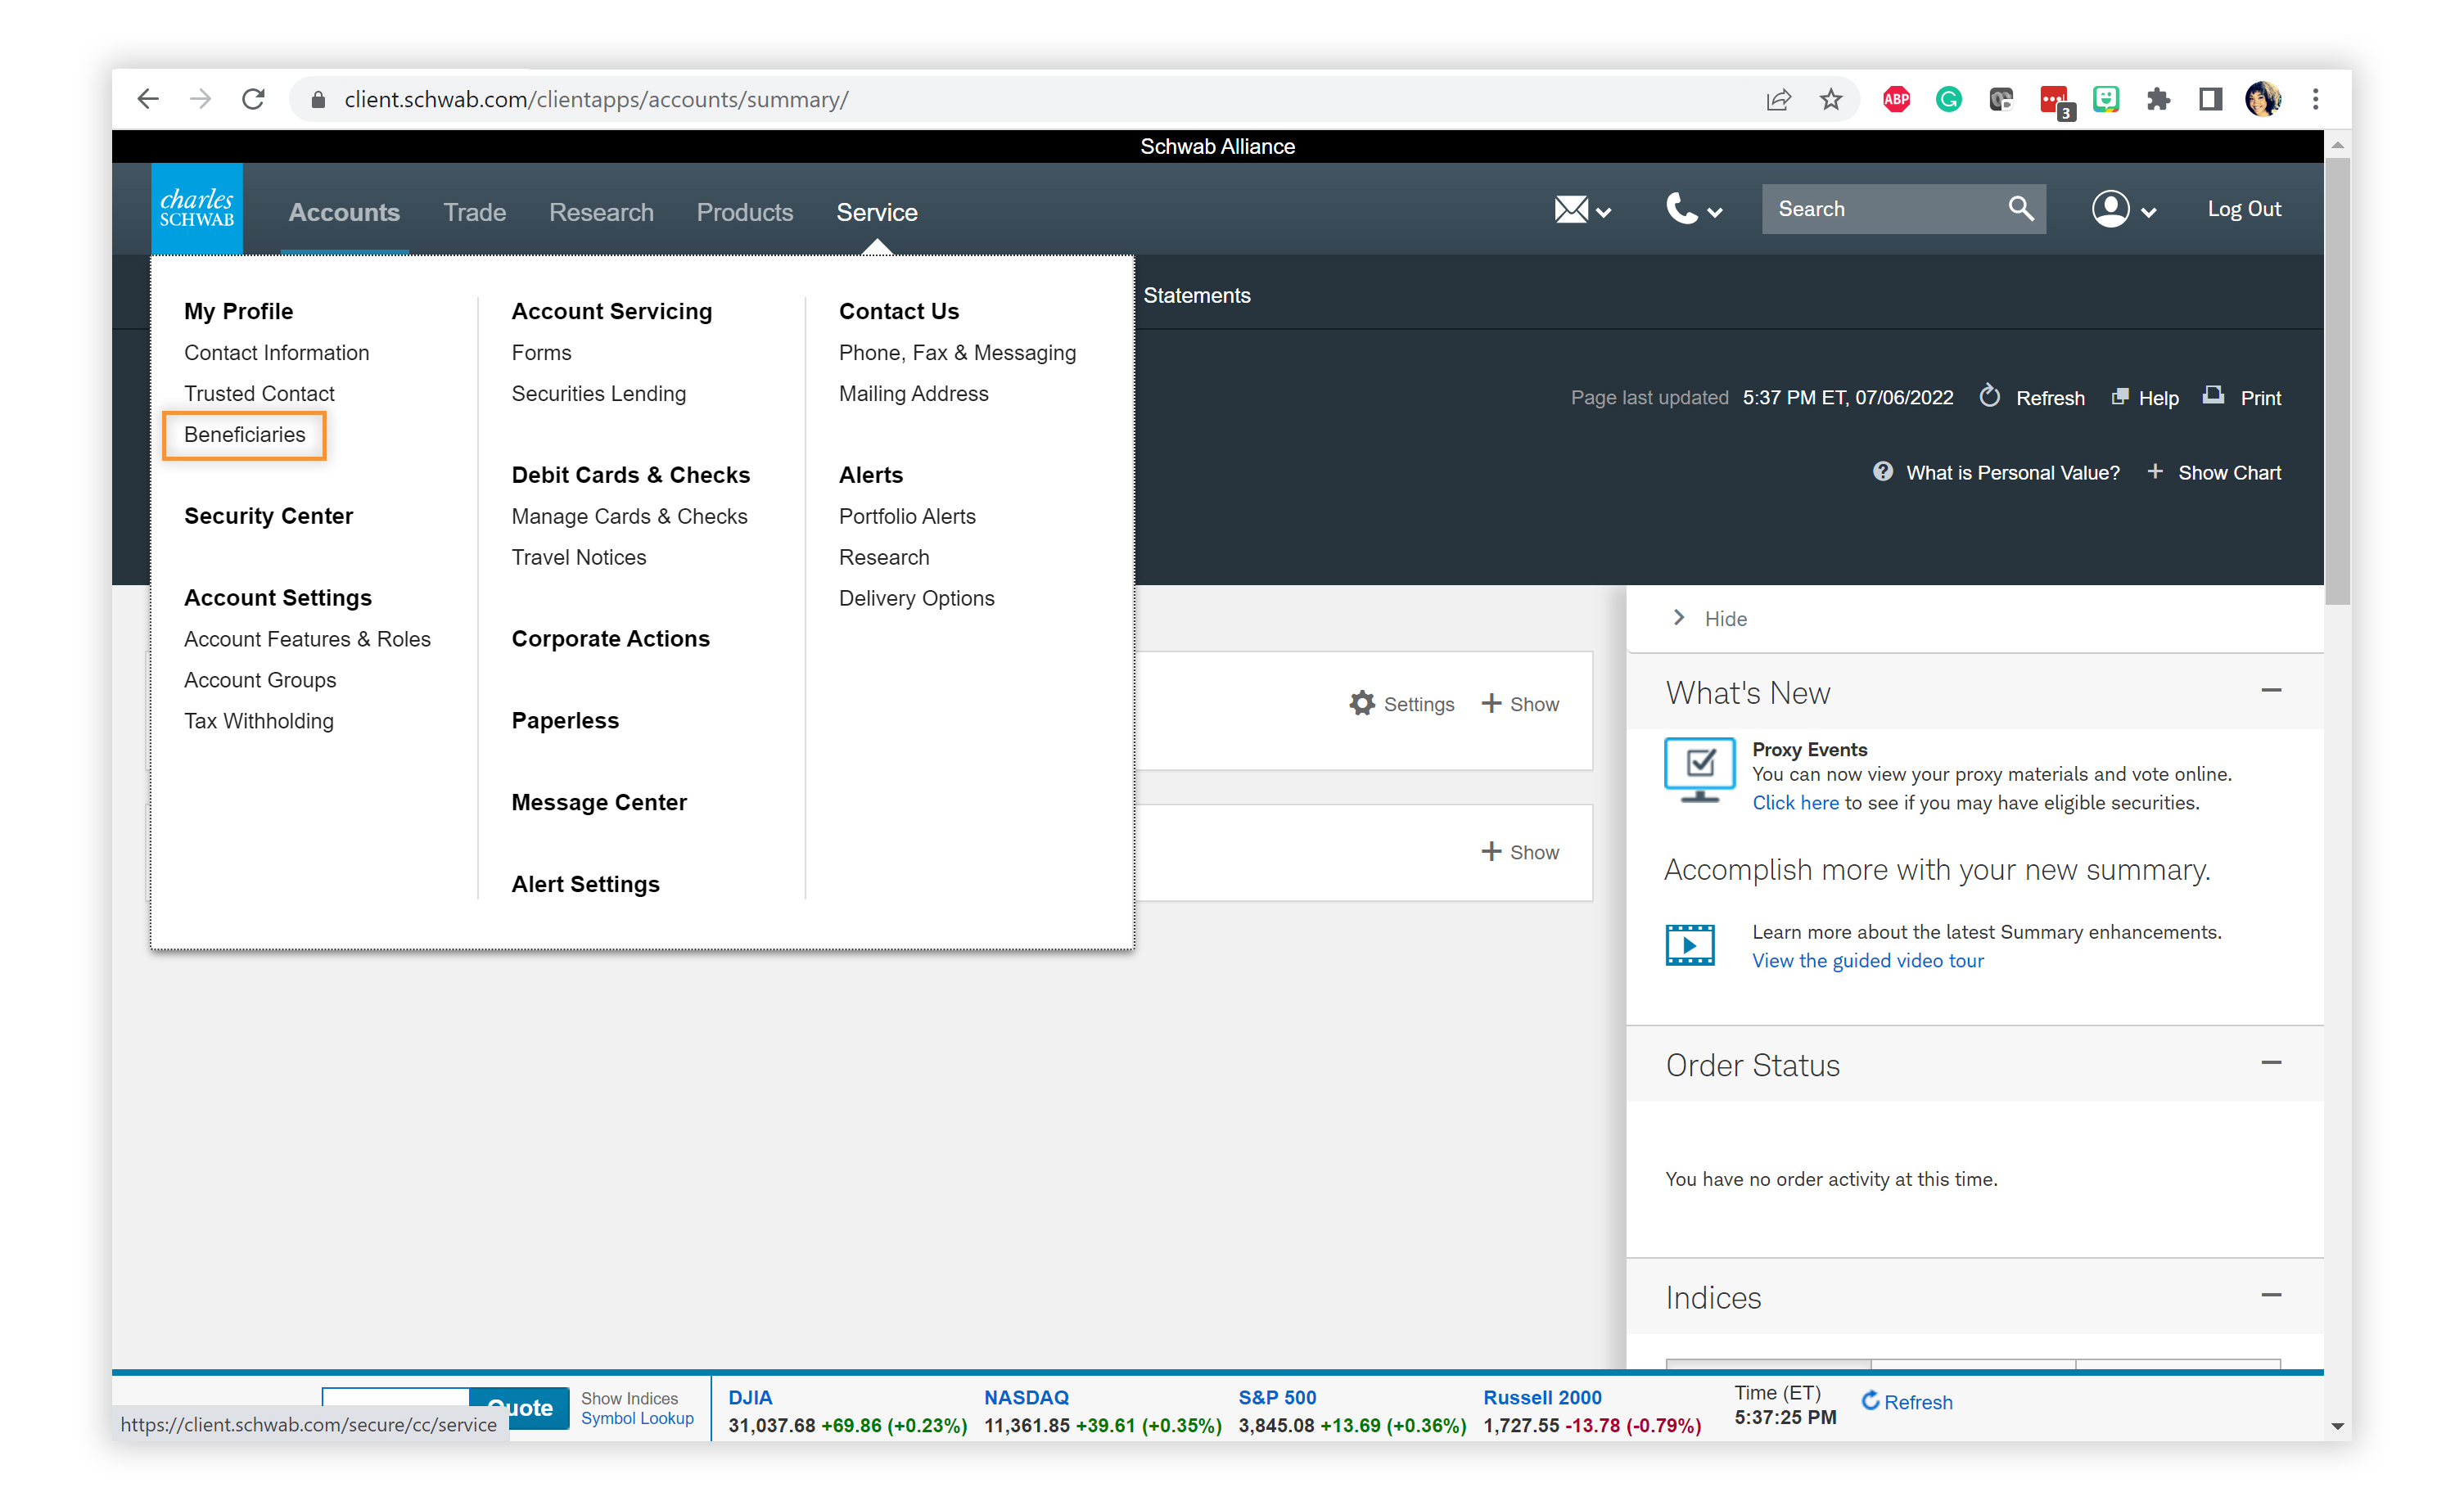Open the Symbol Lookup link
This screenshot has width=2464, height=1510.
[x=637, y=1418]
